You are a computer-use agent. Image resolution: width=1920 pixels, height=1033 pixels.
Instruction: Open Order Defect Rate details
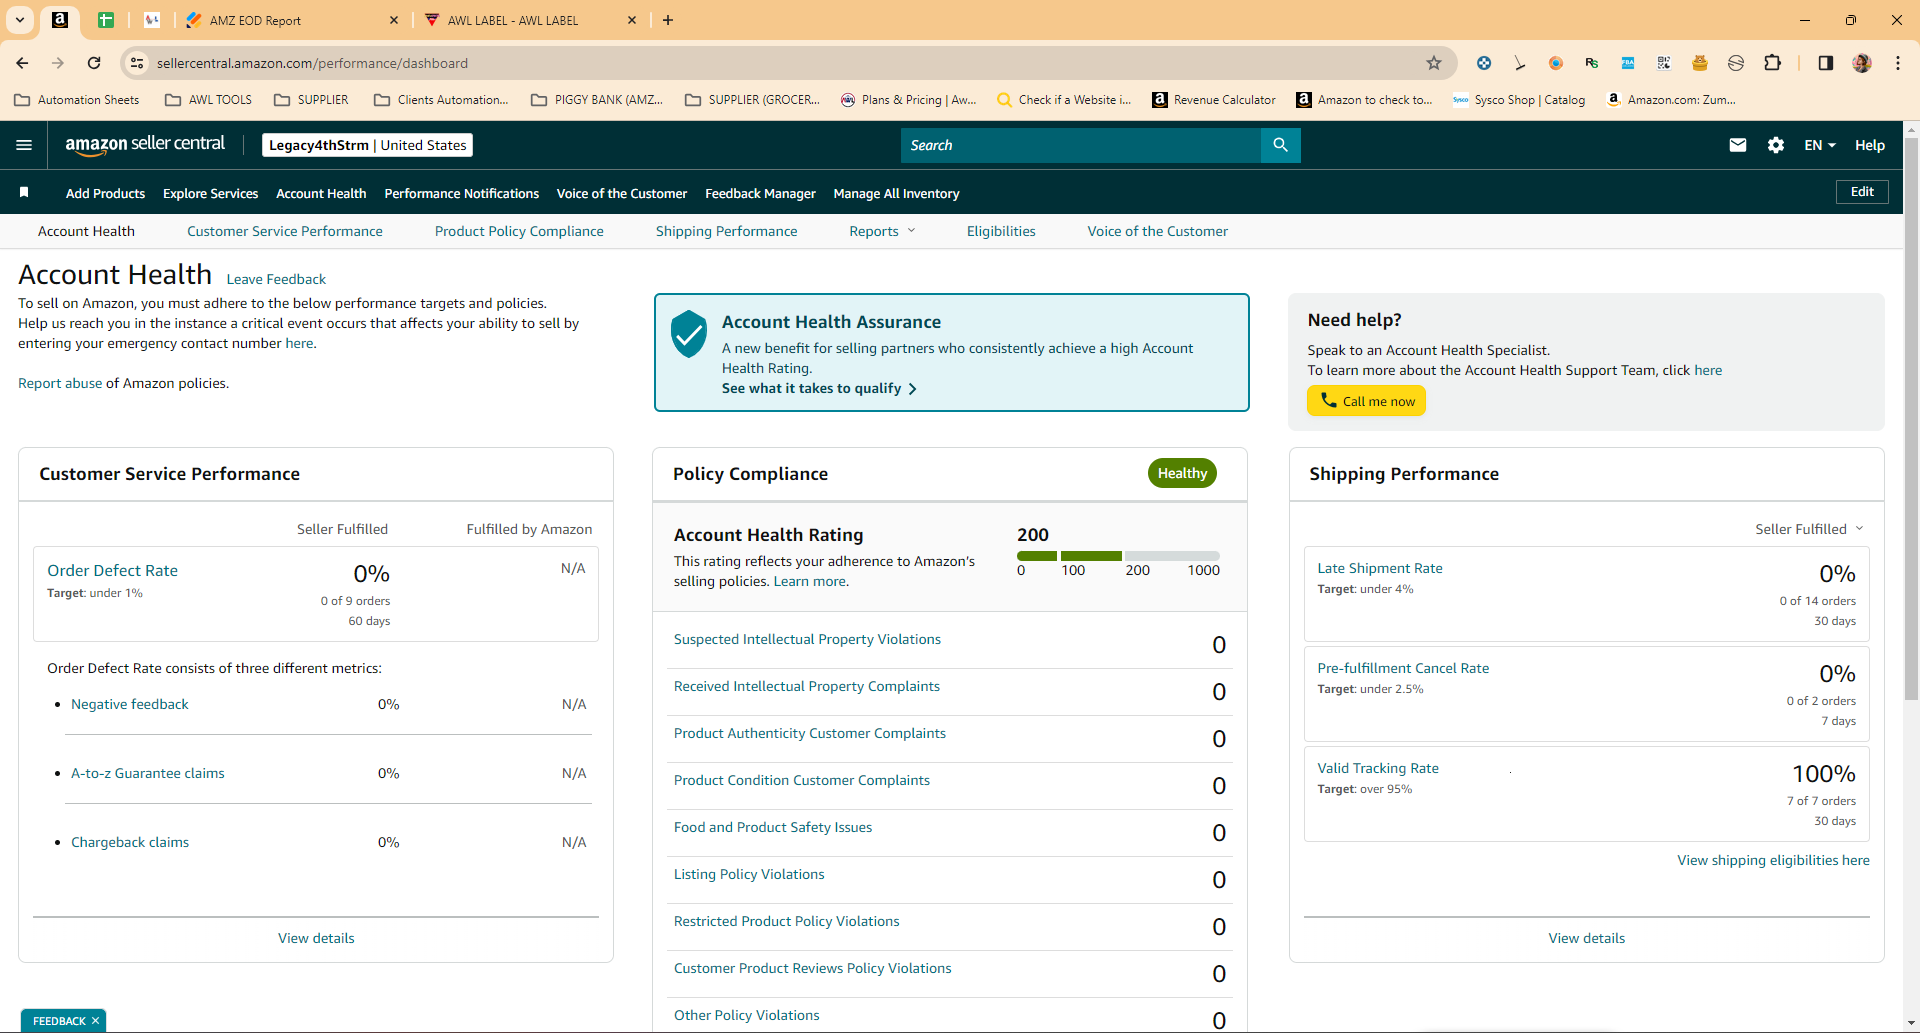(x=112, y=570)
